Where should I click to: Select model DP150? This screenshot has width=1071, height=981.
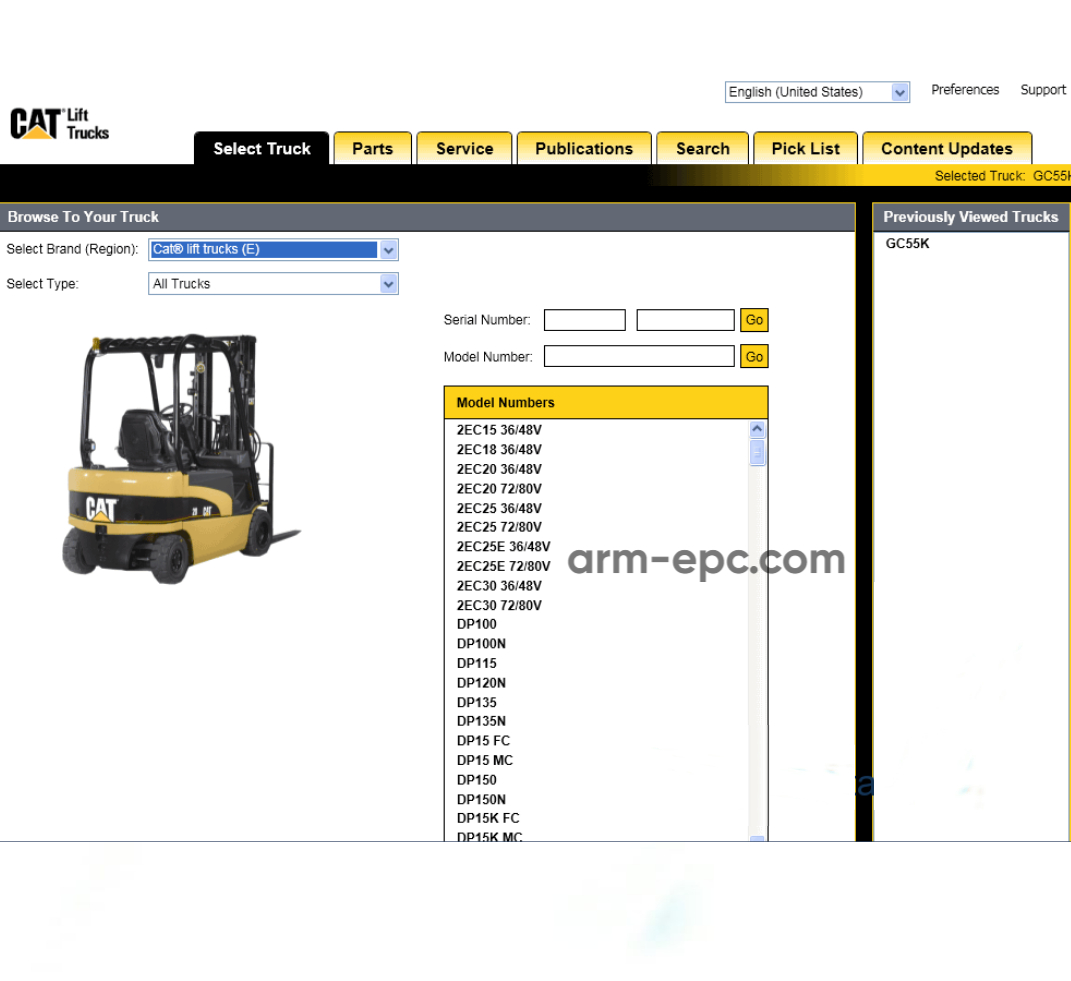(x=476, y=780)
